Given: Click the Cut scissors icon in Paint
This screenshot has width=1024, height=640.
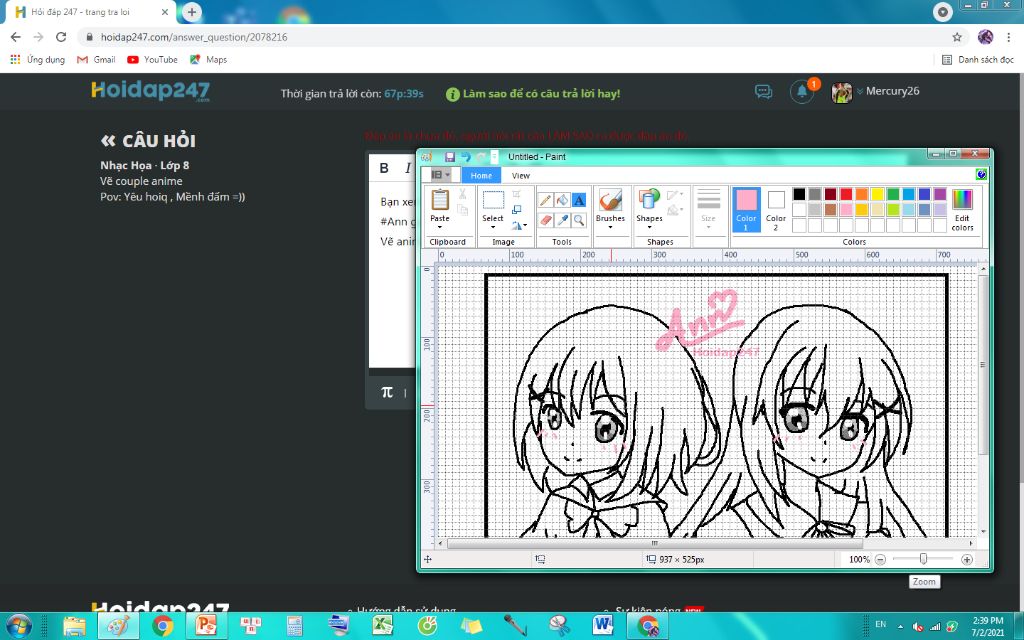Looking at the screenshot, I should 462,194.
